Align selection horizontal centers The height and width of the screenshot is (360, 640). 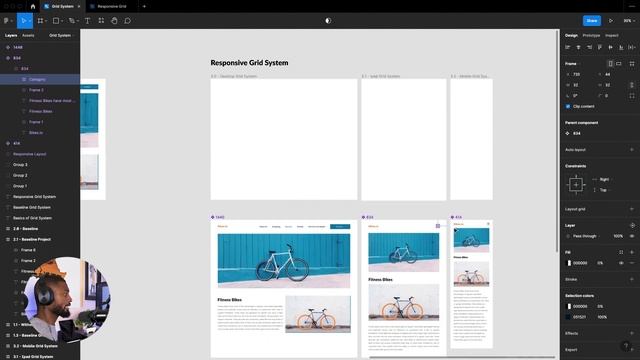(578, 47)
